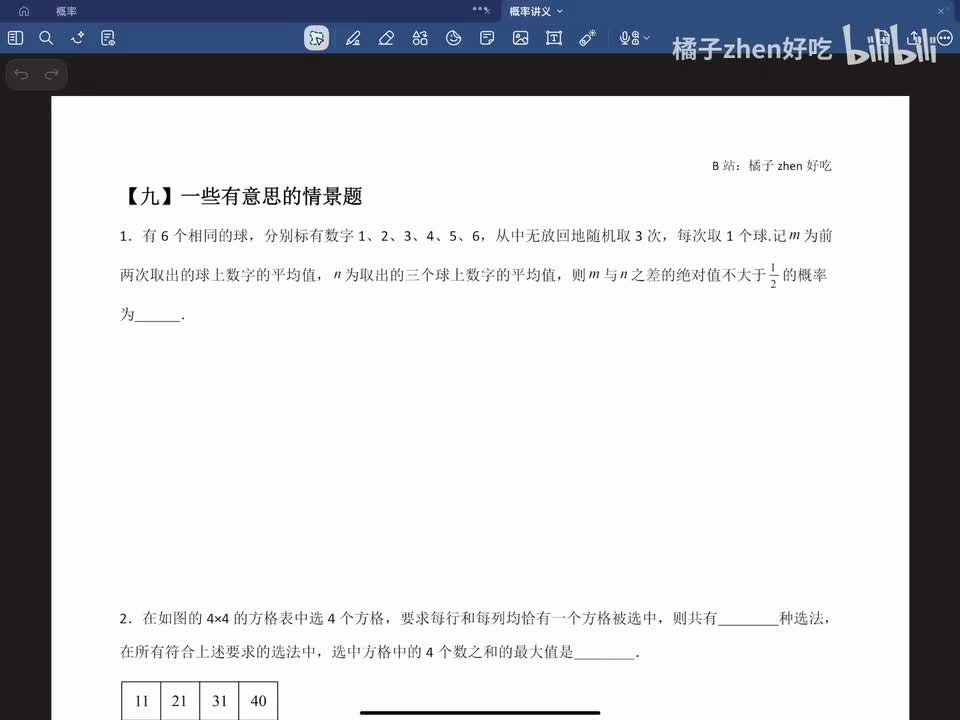Open the stickers tool
960x720 pixels.
[x=454, y=38]
